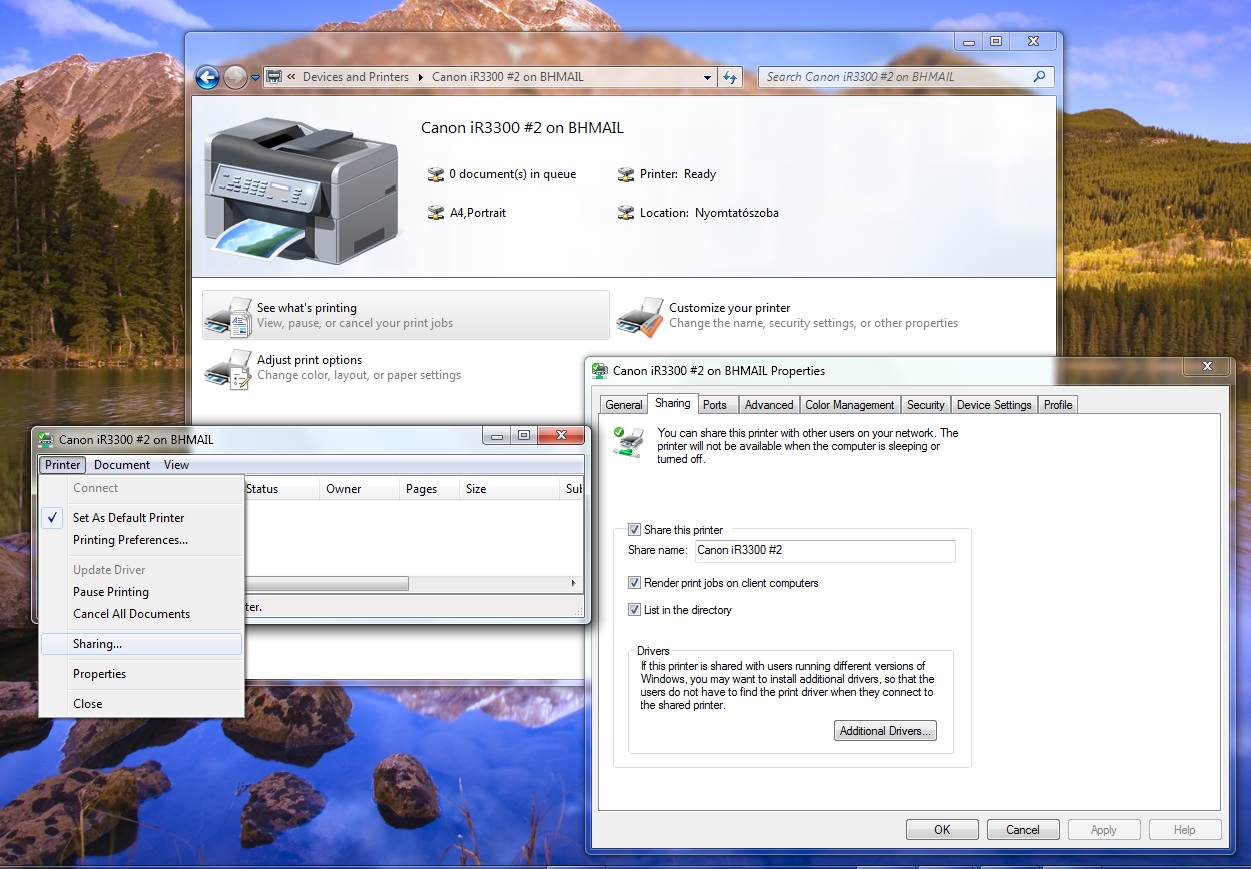Image resolution: width=1251 pixels, height=869 pixels.
Task: Open the recent pages dropdown next to Forward
Action: point(255,77)
